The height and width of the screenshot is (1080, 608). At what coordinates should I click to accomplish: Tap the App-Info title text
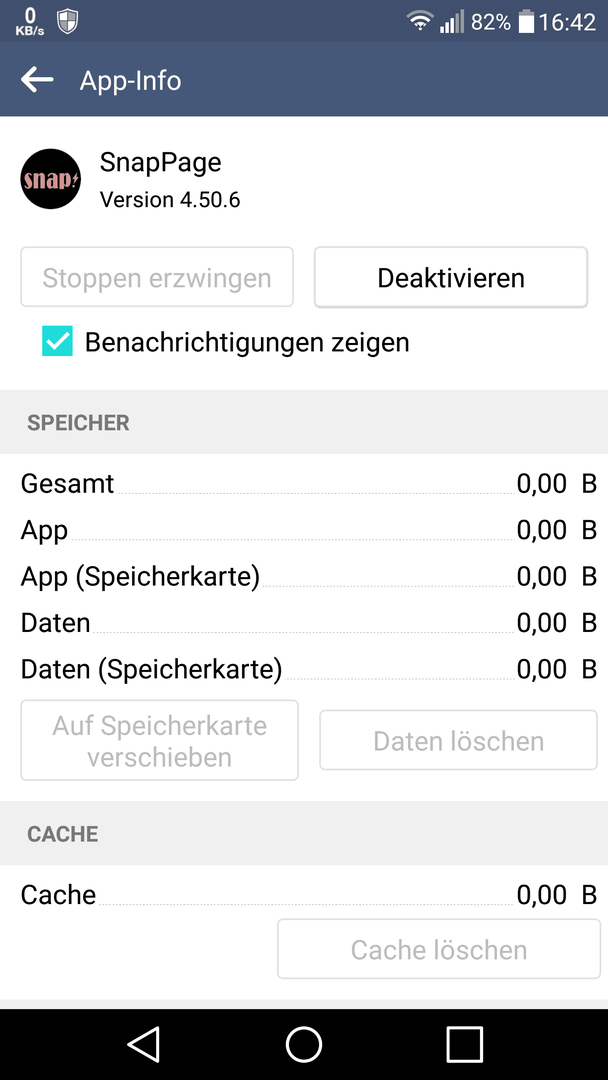pos(131,81)
